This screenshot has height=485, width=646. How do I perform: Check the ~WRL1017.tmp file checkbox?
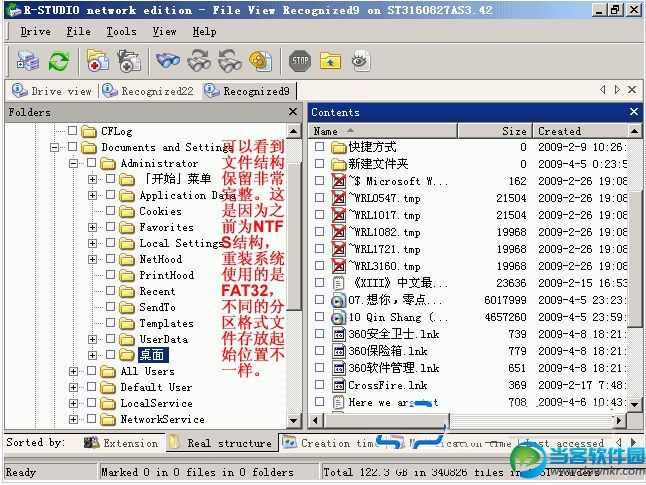point(319,214)
